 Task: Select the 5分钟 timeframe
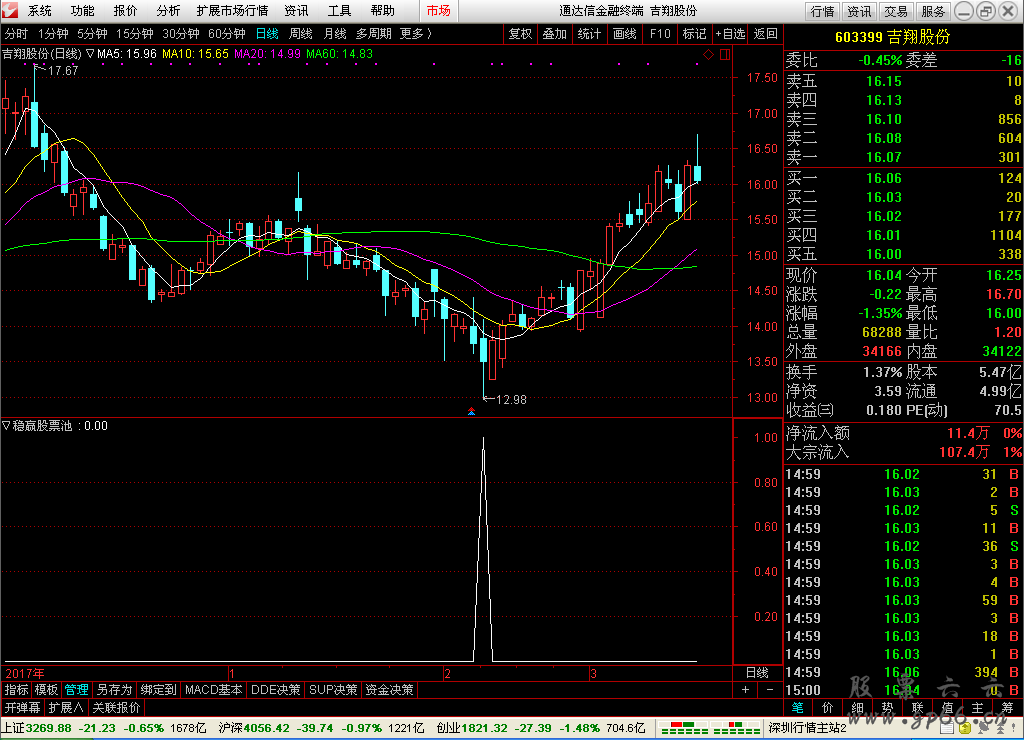pyautogui.click(x=93, y=33)
